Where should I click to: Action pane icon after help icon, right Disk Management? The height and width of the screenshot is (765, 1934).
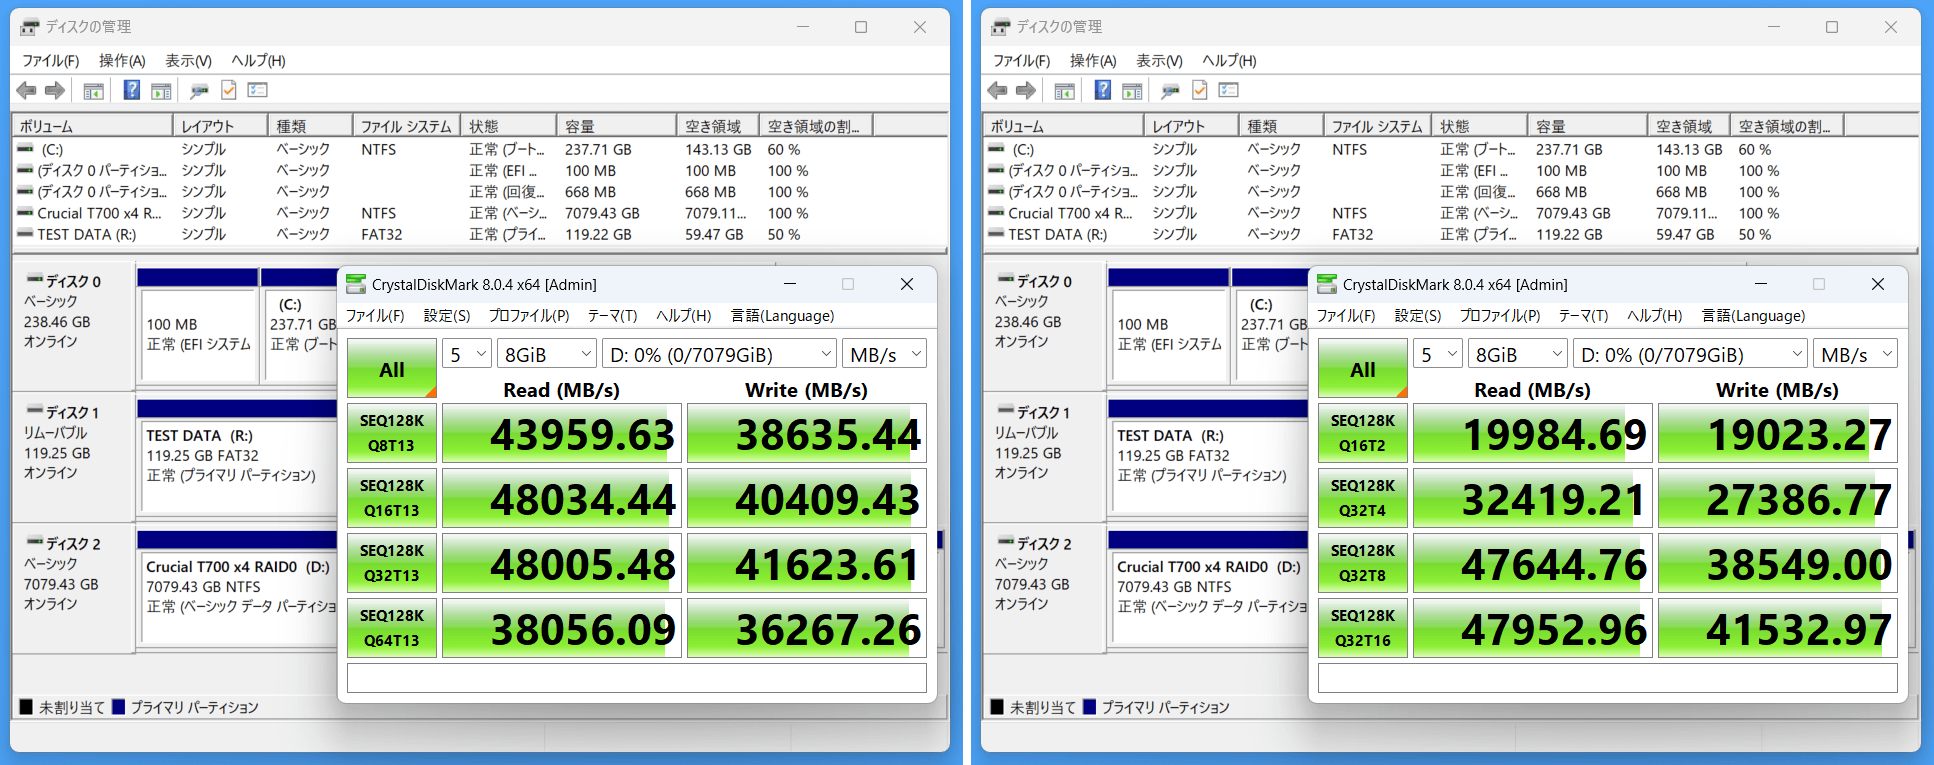[1131, 91]
